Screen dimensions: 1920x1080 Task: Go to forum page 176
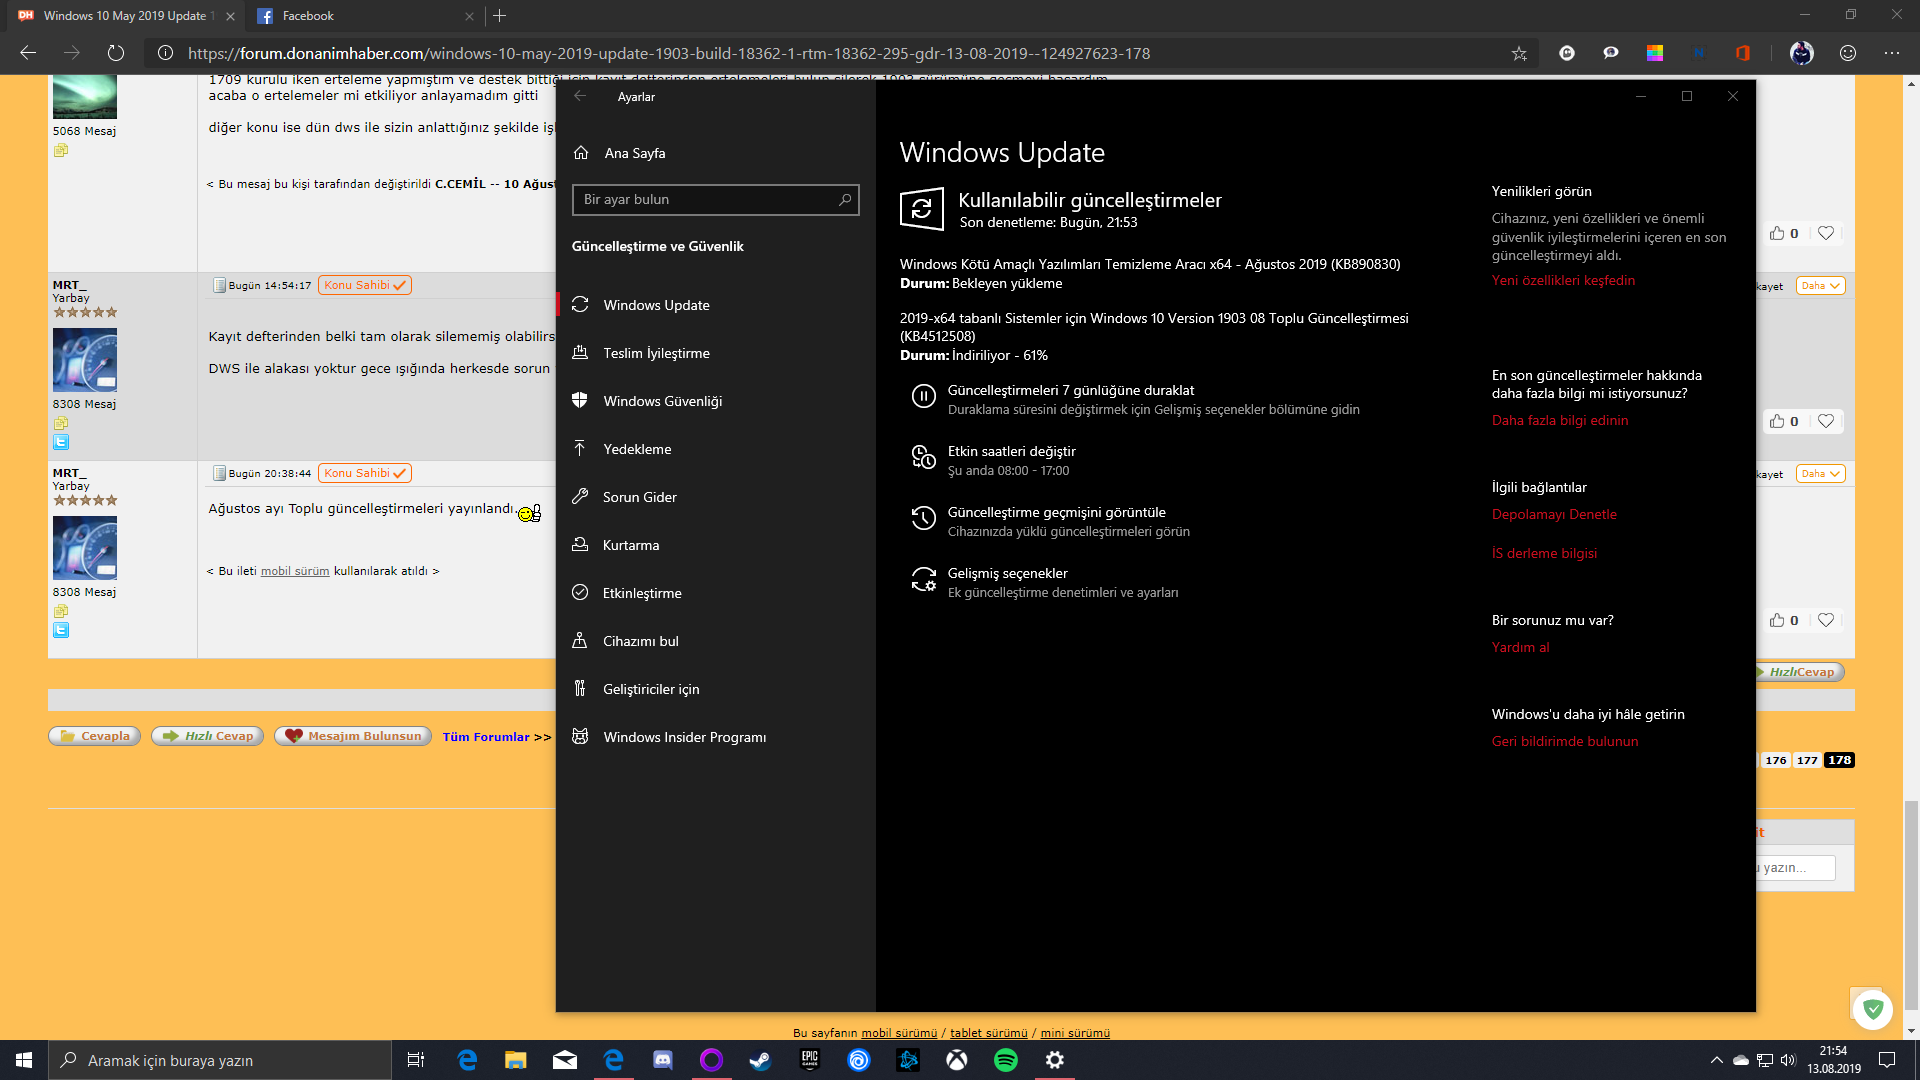pos(1776,760)
